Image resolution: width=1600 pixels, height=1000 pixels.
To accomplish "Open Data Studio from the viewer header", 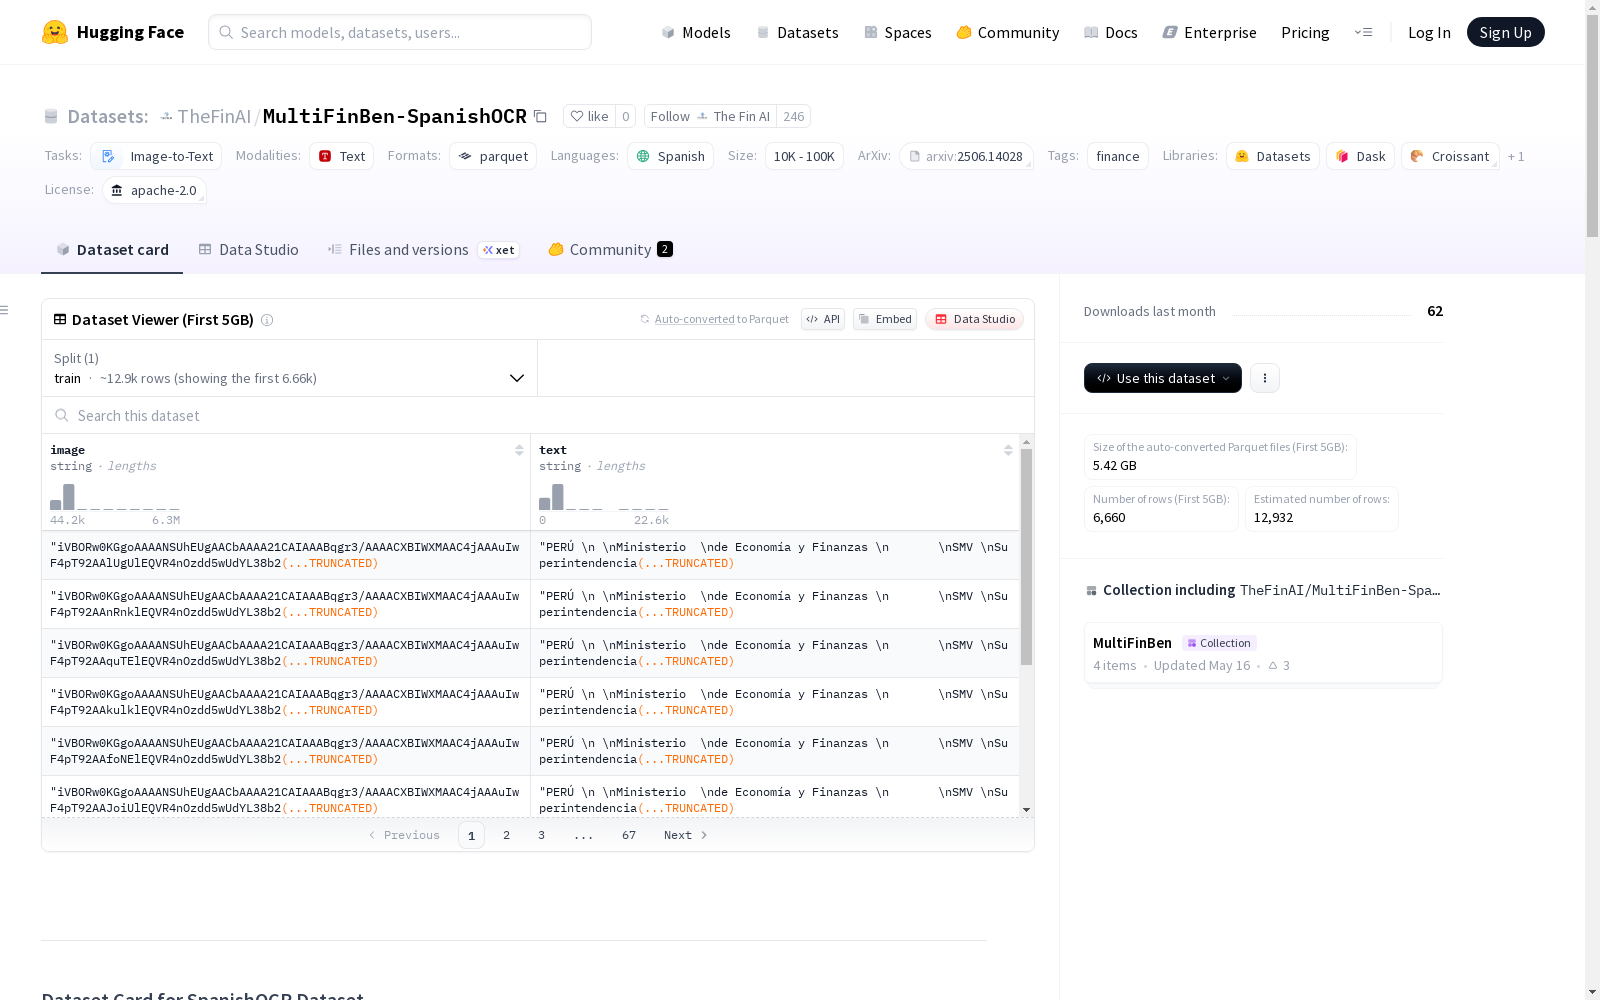I will [975, 319].
